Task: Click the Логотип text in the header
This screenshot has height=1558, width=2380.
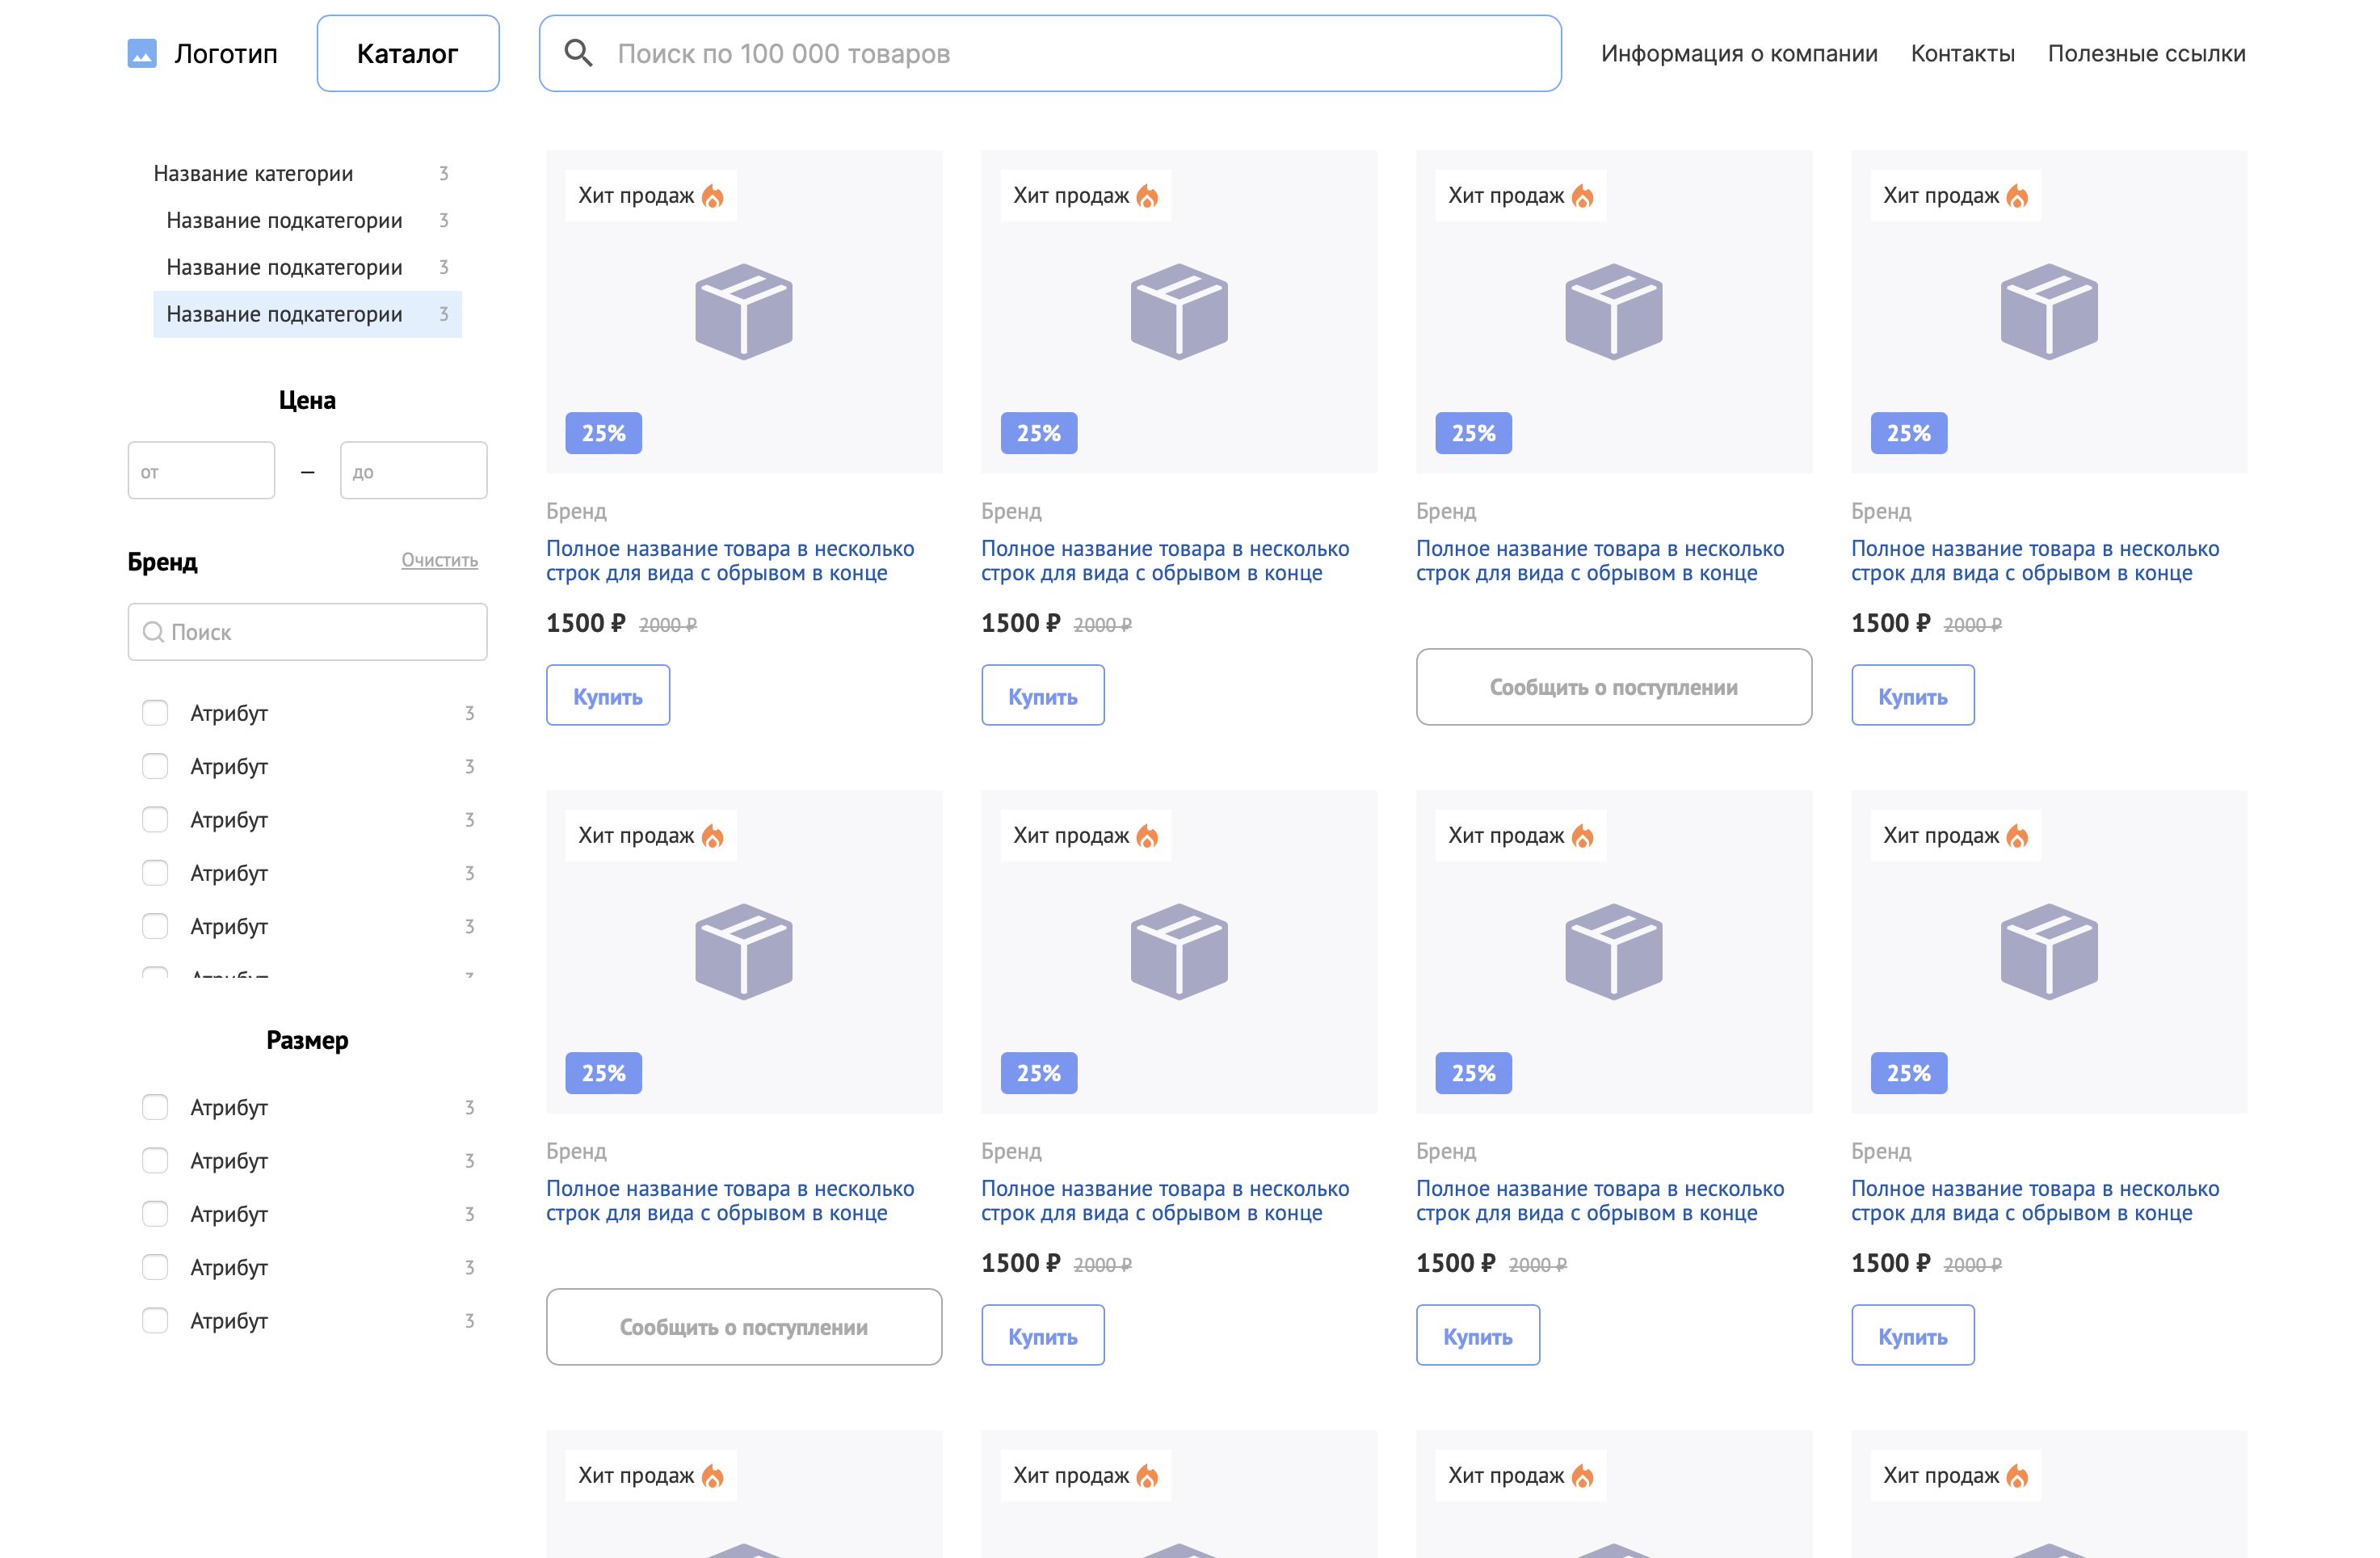Action: tap(226, 53)
